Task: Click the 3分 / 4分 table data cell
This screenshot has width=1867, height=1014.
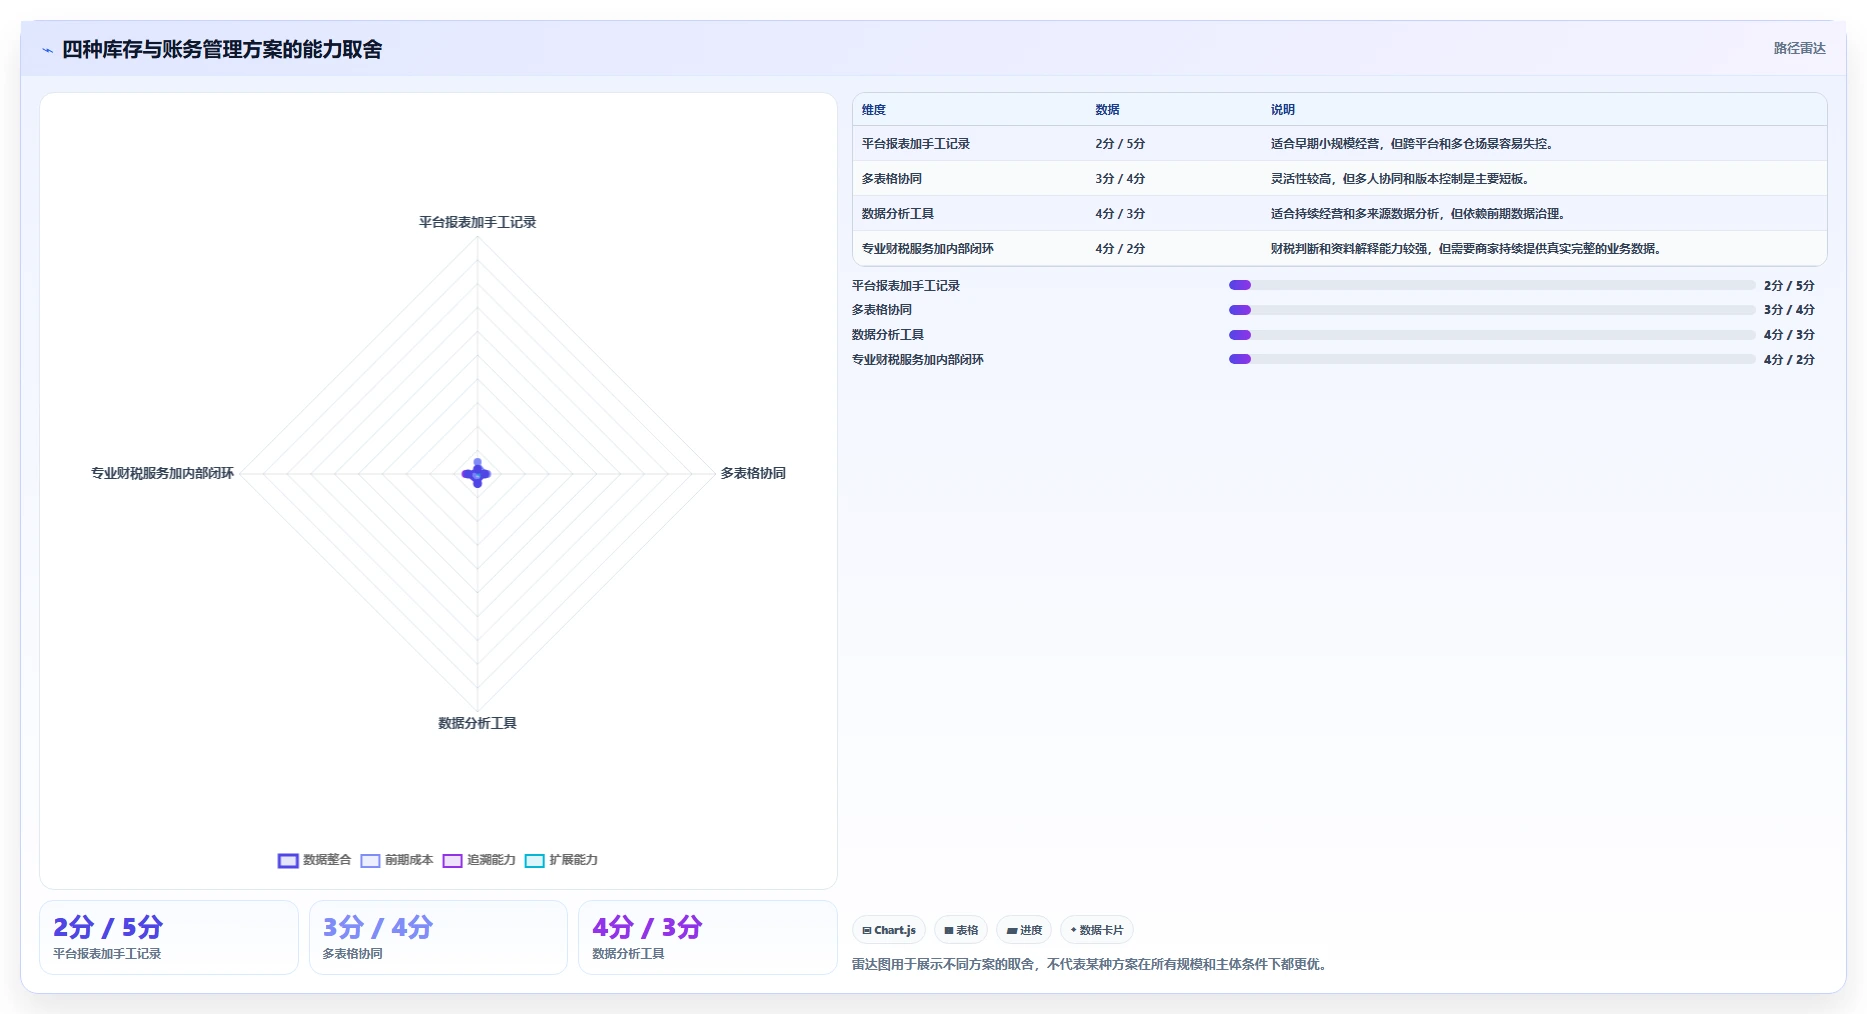Action: click(1120, 179)
